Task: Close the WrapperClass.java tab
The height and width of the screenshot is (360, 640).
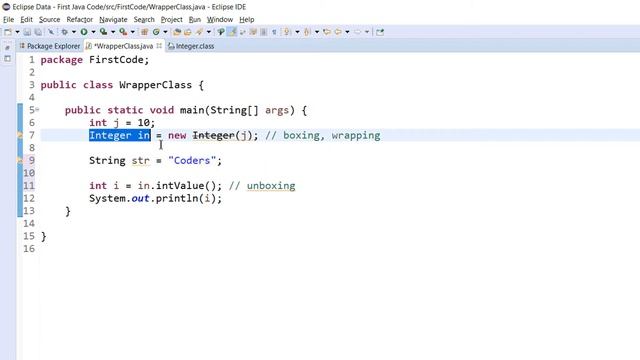Action: click(159, 46)
